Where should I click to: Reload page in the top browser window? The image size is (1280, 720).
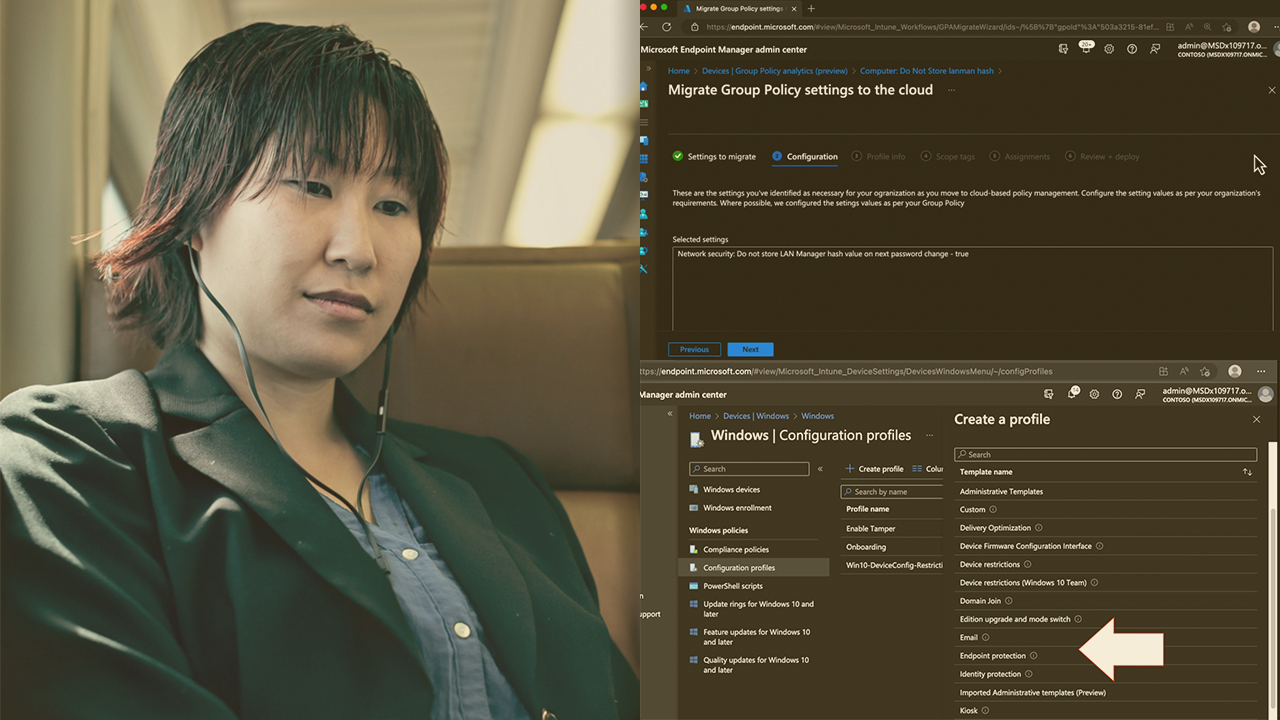click(x=667, y=27)
